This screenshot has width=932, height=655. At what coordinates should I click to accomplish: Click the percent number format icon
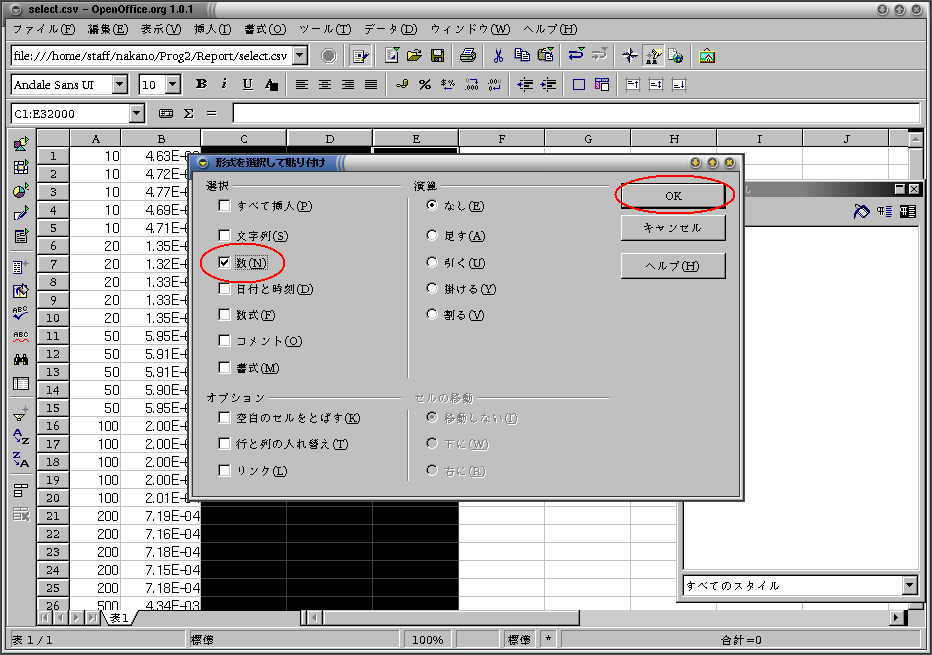tap(424, 84)
